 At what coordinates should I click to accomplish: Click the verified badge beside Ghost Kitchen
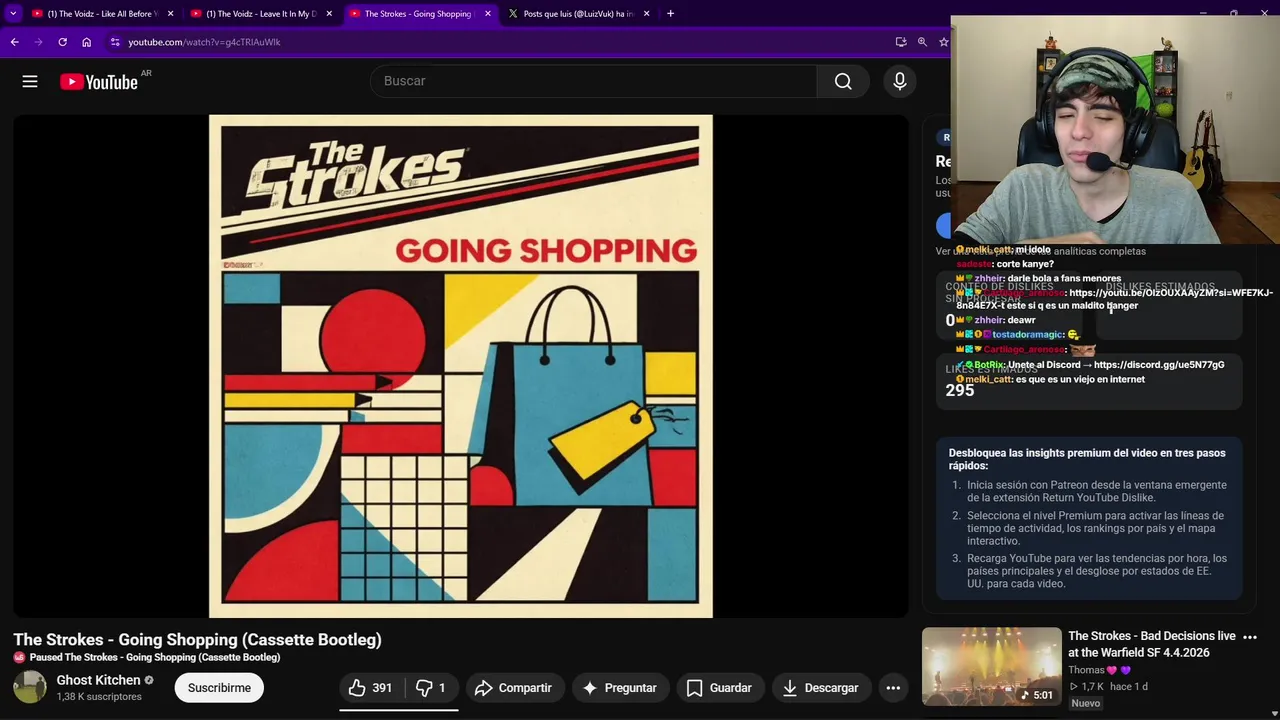pos(149,680)
